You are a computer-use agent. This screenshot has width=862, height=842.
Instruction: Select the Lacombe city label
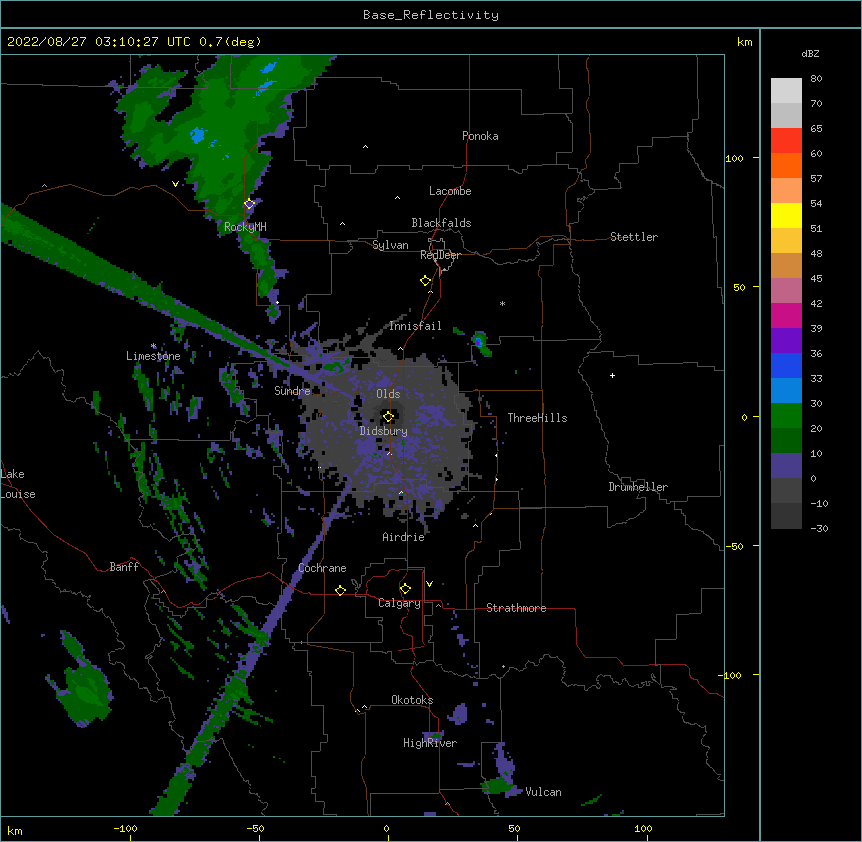[450, 191]
